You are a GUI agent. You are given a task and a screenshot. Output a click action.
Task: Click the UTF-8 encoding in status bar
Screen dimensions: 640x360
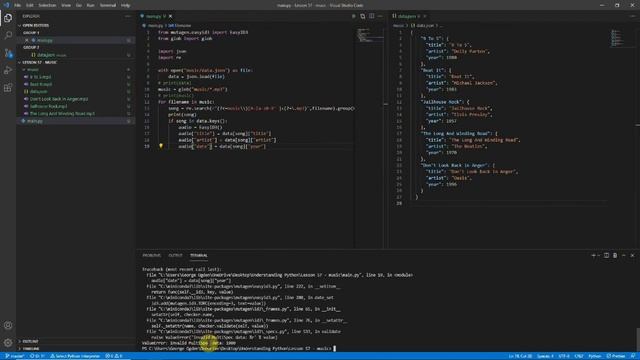coord(564,356)
